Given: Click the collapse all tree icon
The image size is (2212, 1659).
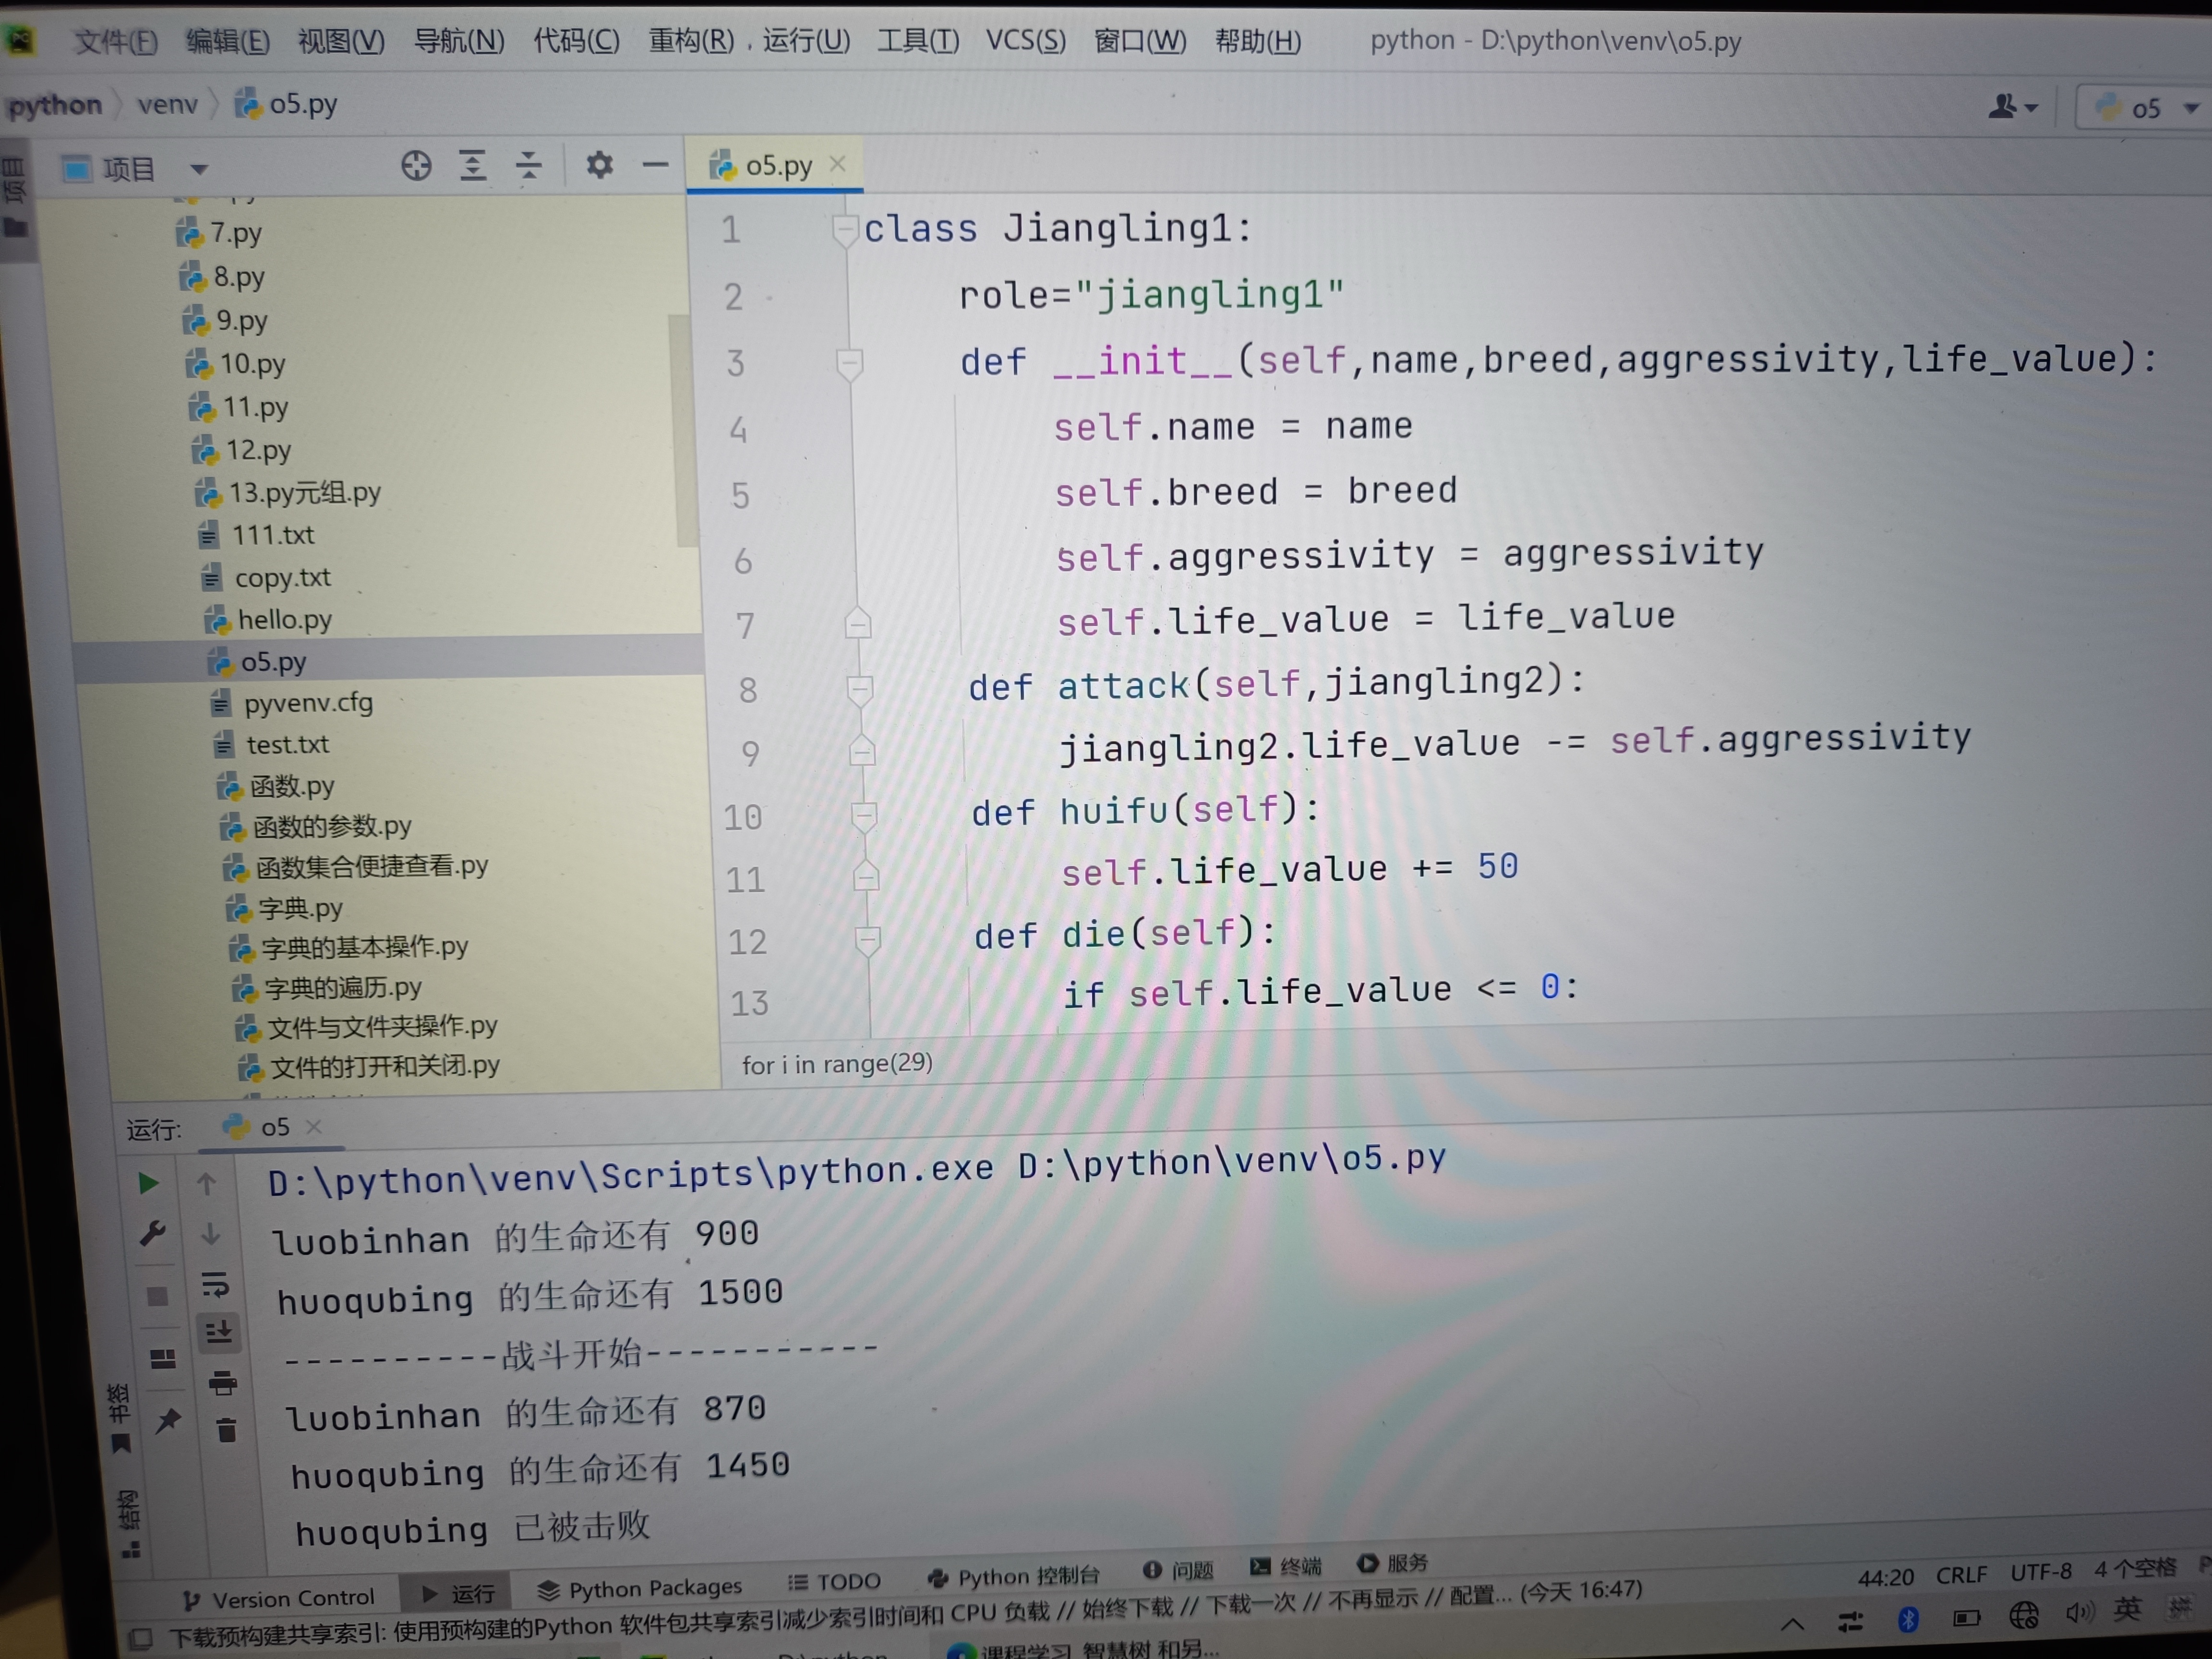Looking at the screenshot, I should [528, 165].
